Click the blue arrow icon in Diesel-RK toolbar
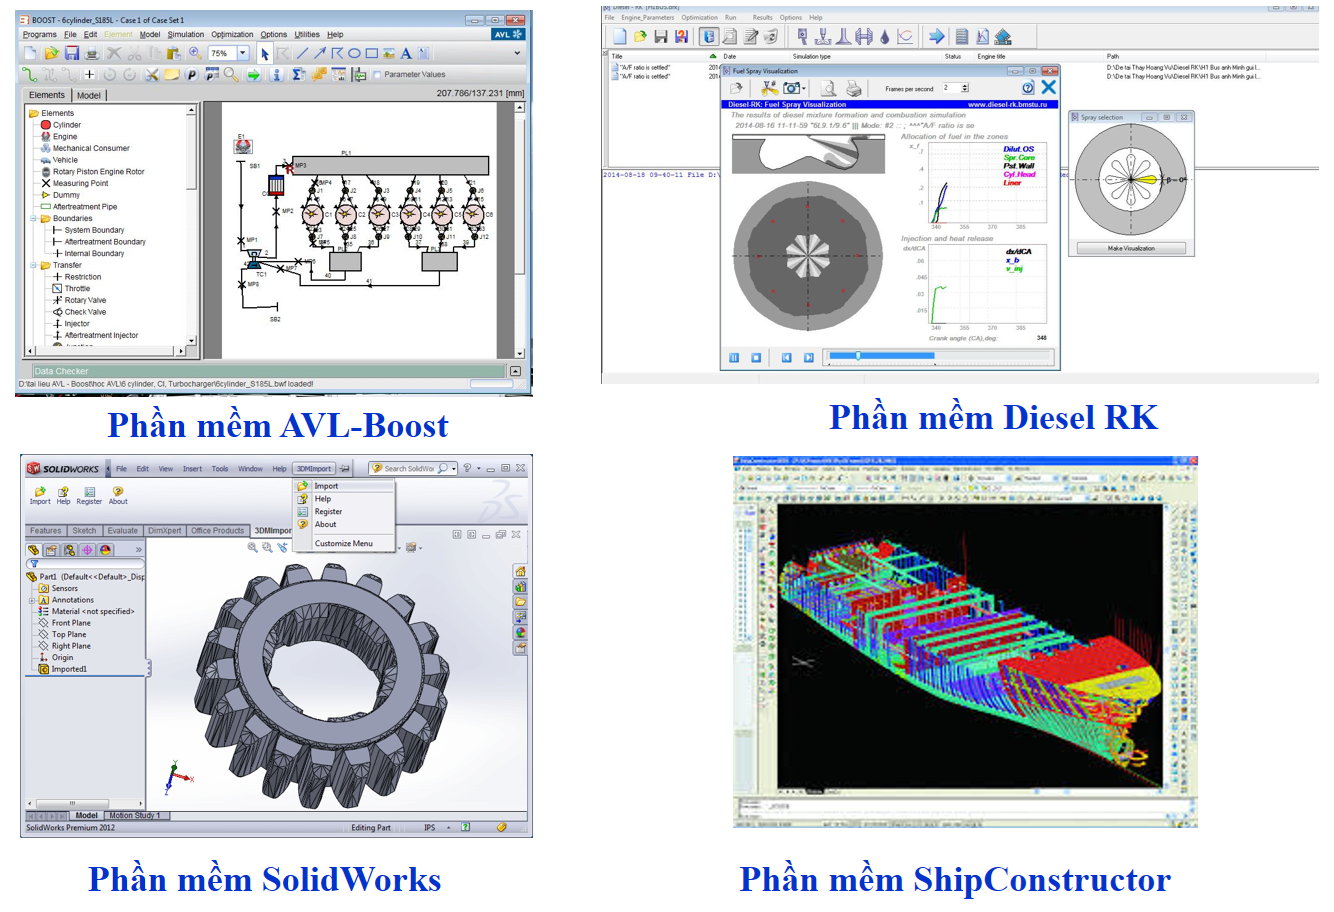The height and width of the screenshot is (912, 1334). click(x=936, y=37)
